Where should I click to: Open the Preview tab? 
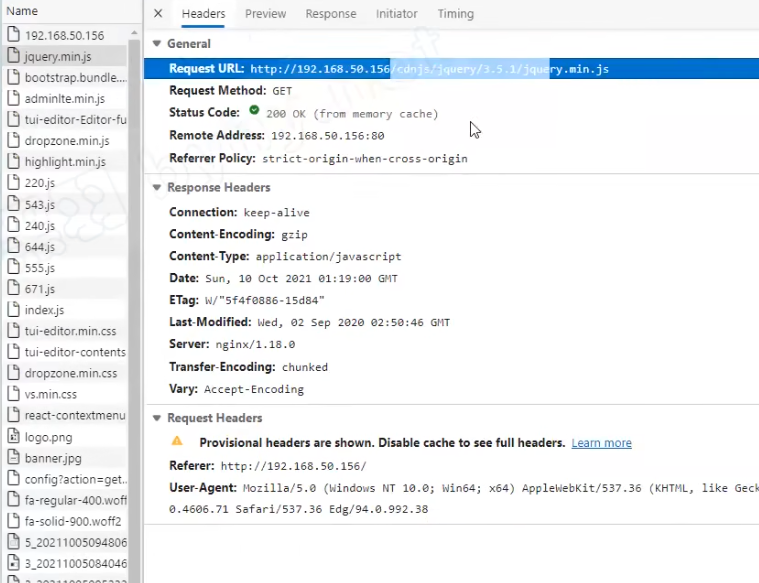(265, 14)
